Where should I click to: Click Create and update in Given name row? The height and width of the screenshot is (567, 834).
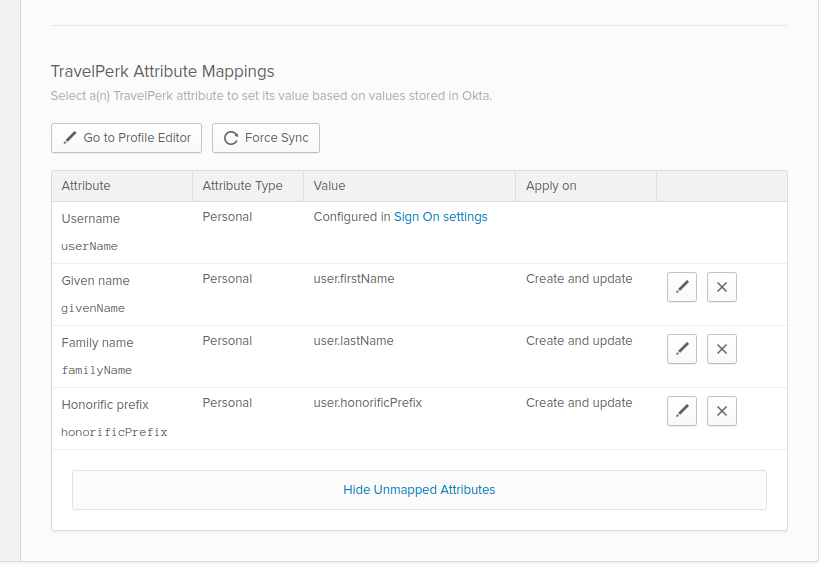[579, 279]
